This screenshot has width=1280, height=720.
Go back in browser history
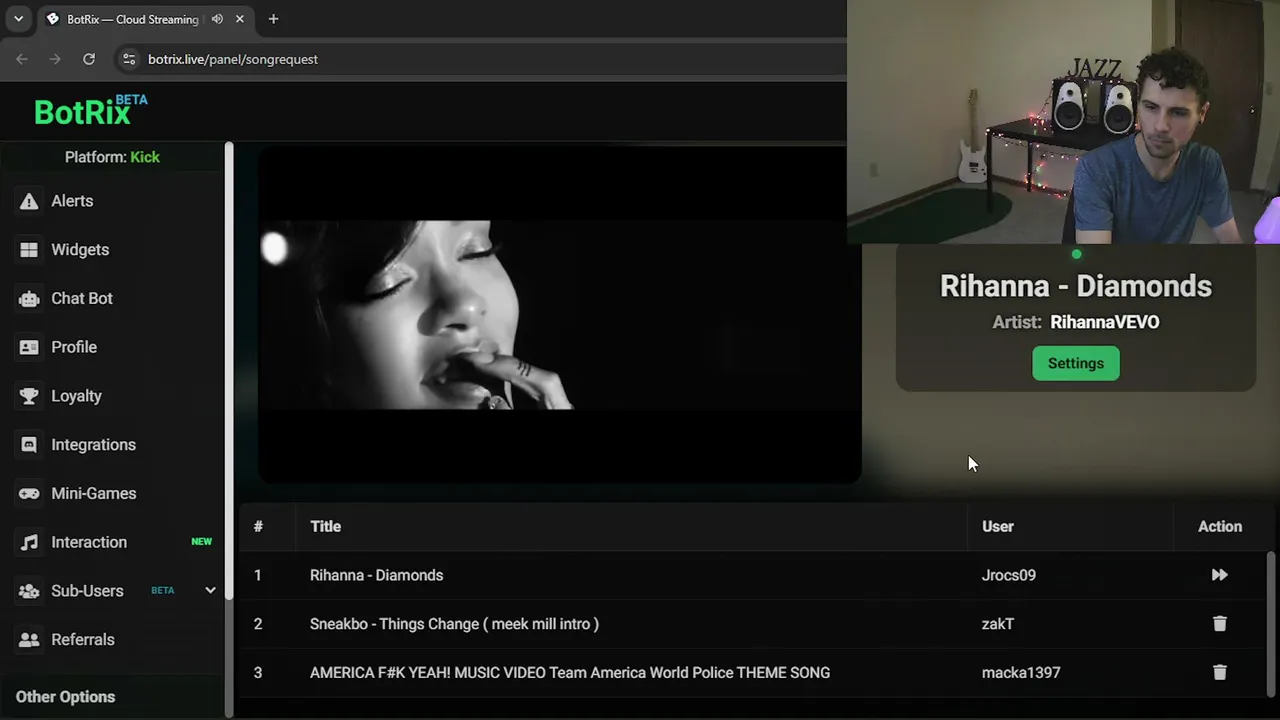click(x=22, y=59)
